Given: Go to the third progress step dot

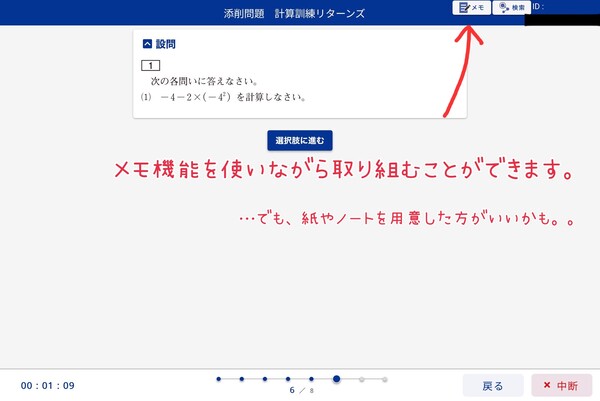Looking at the screenshot, I should [x=264, y=380].
